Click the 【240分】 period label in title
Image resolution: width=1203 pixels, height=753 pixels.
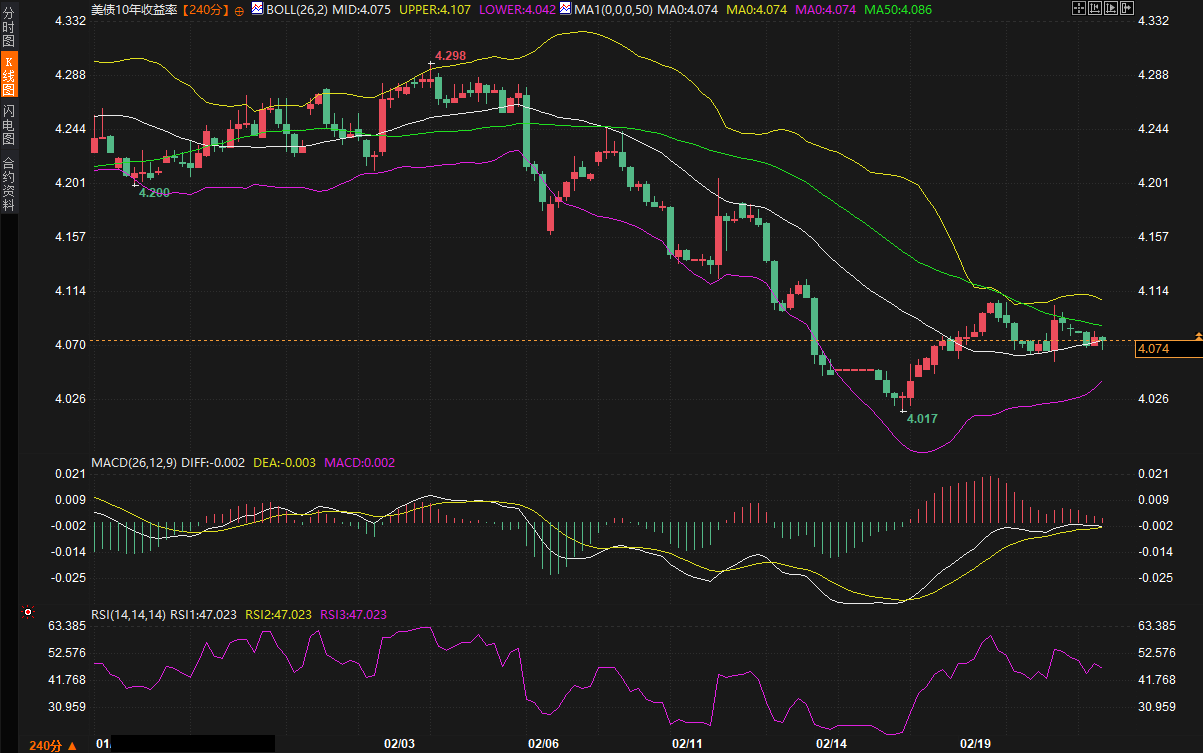click(203, 9)
